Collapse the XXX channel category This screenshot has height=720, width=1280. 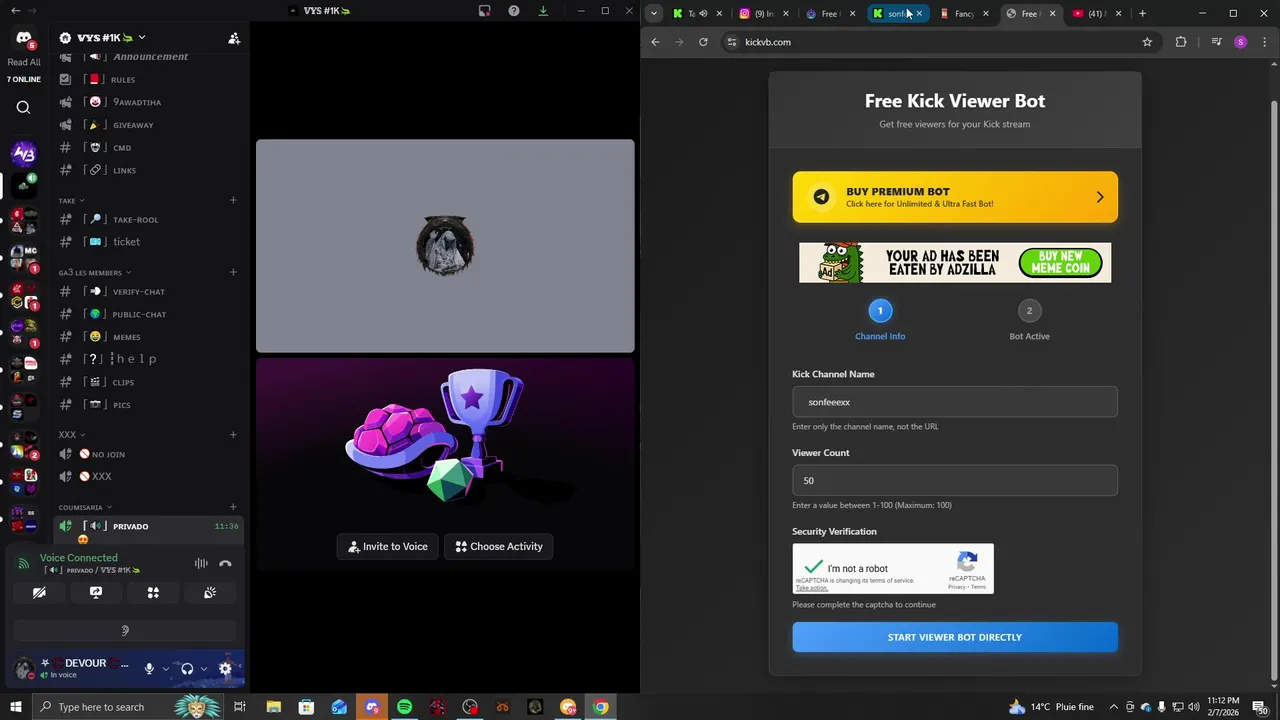(x=71, y=435)
